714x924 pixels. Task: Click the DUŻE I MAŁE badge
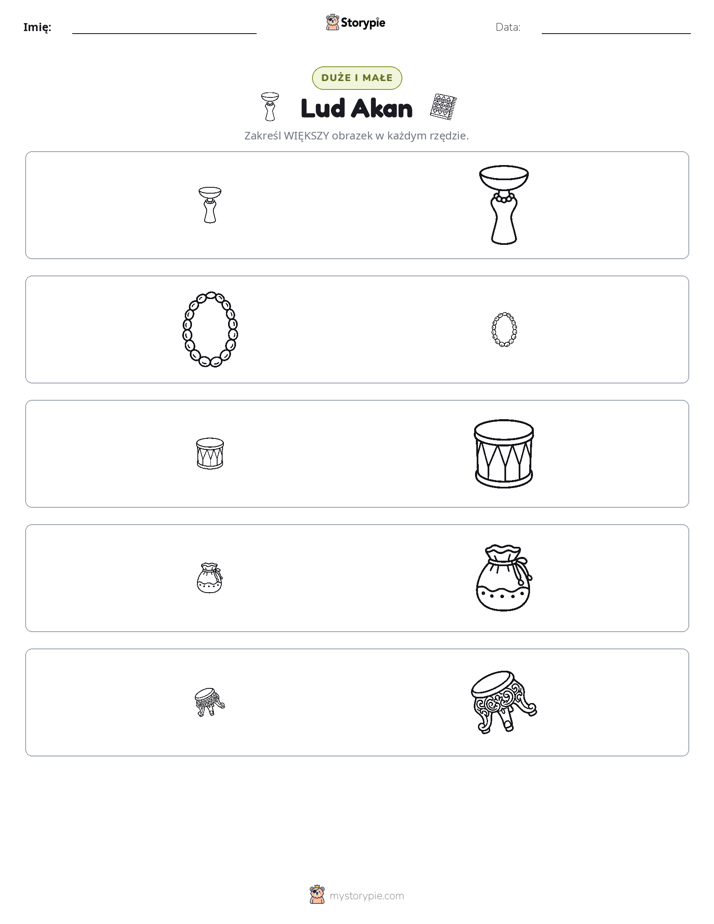(357, 78)
